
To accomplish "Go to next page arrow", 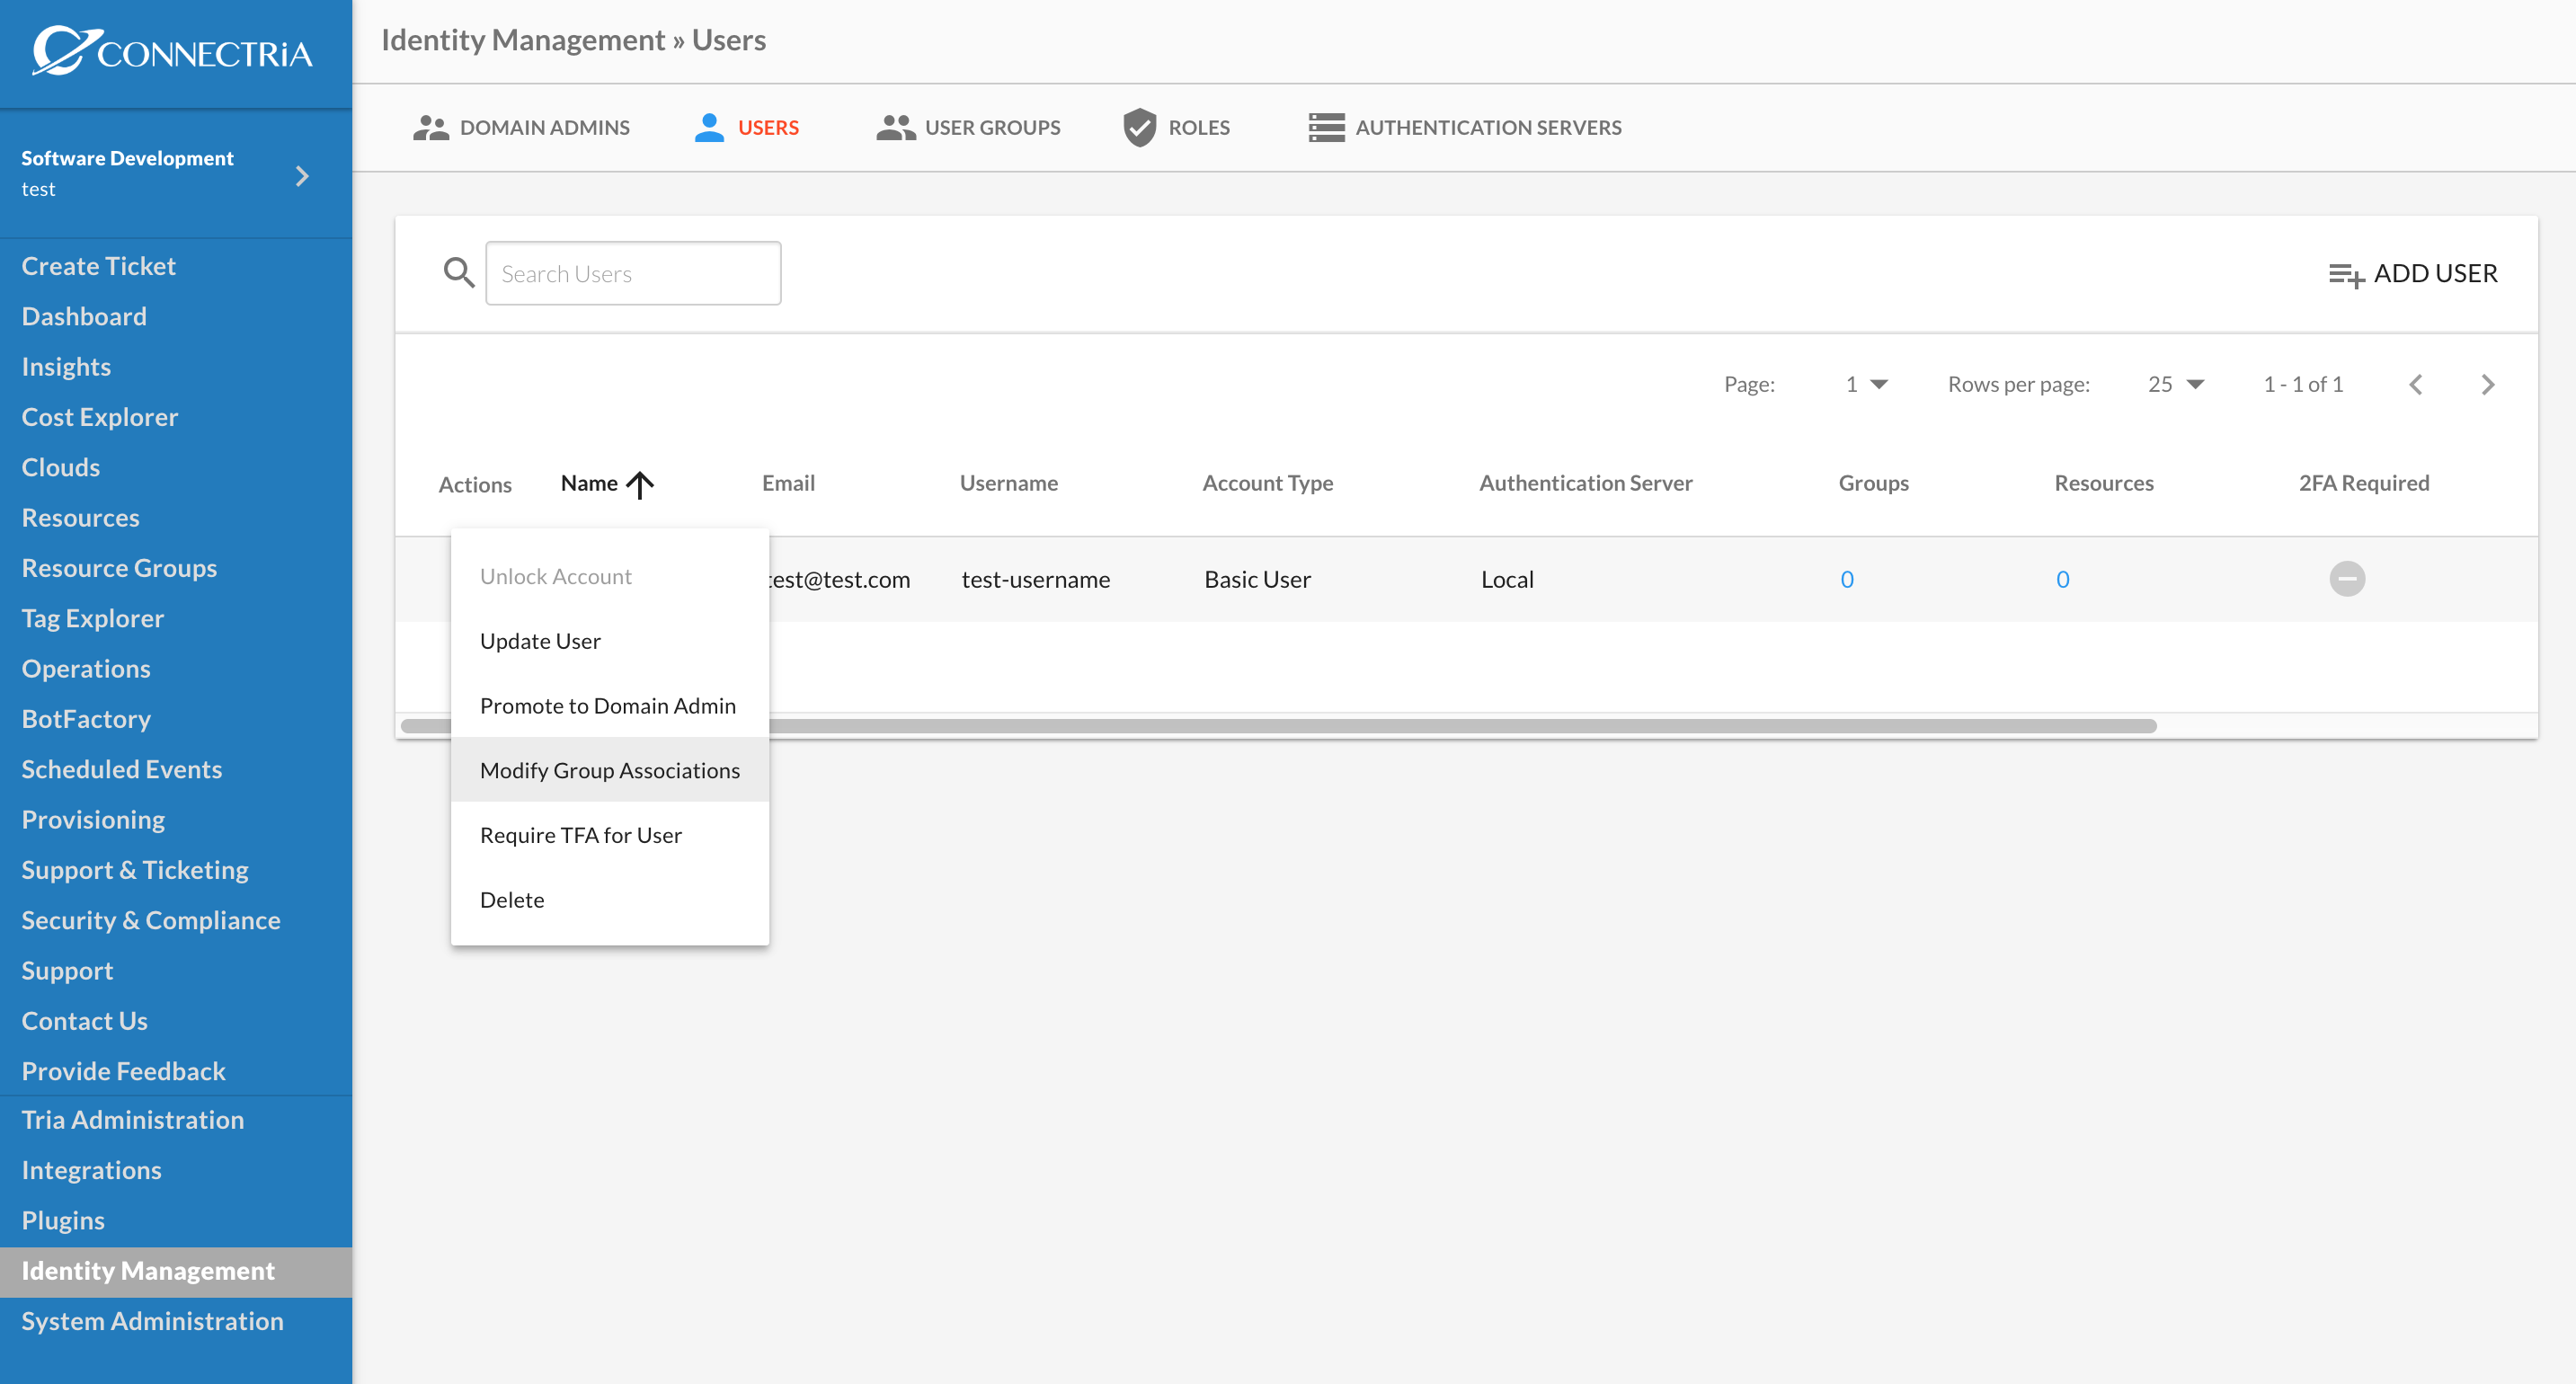I will pyautogui.click(x=2488, y=384).
